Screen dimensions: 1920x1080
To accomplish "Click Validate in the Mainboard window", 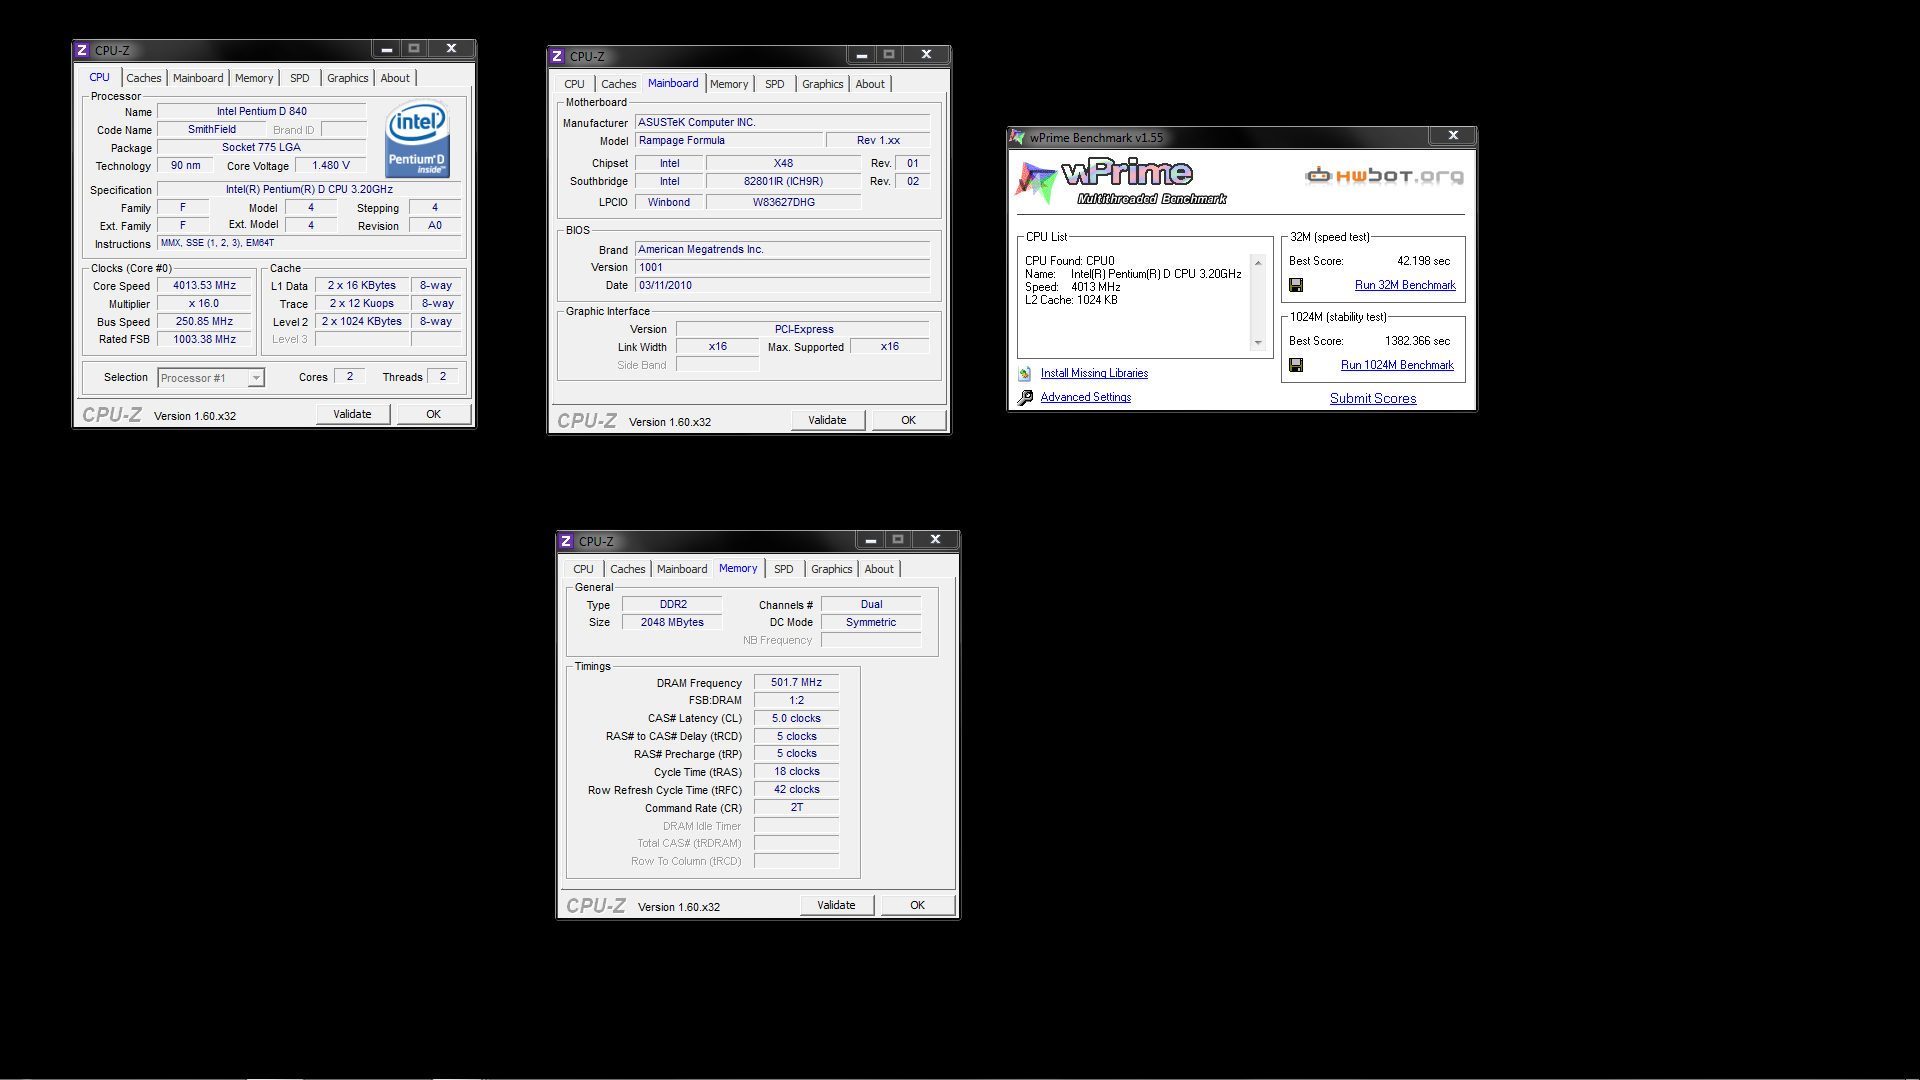I will coord(828,420).
